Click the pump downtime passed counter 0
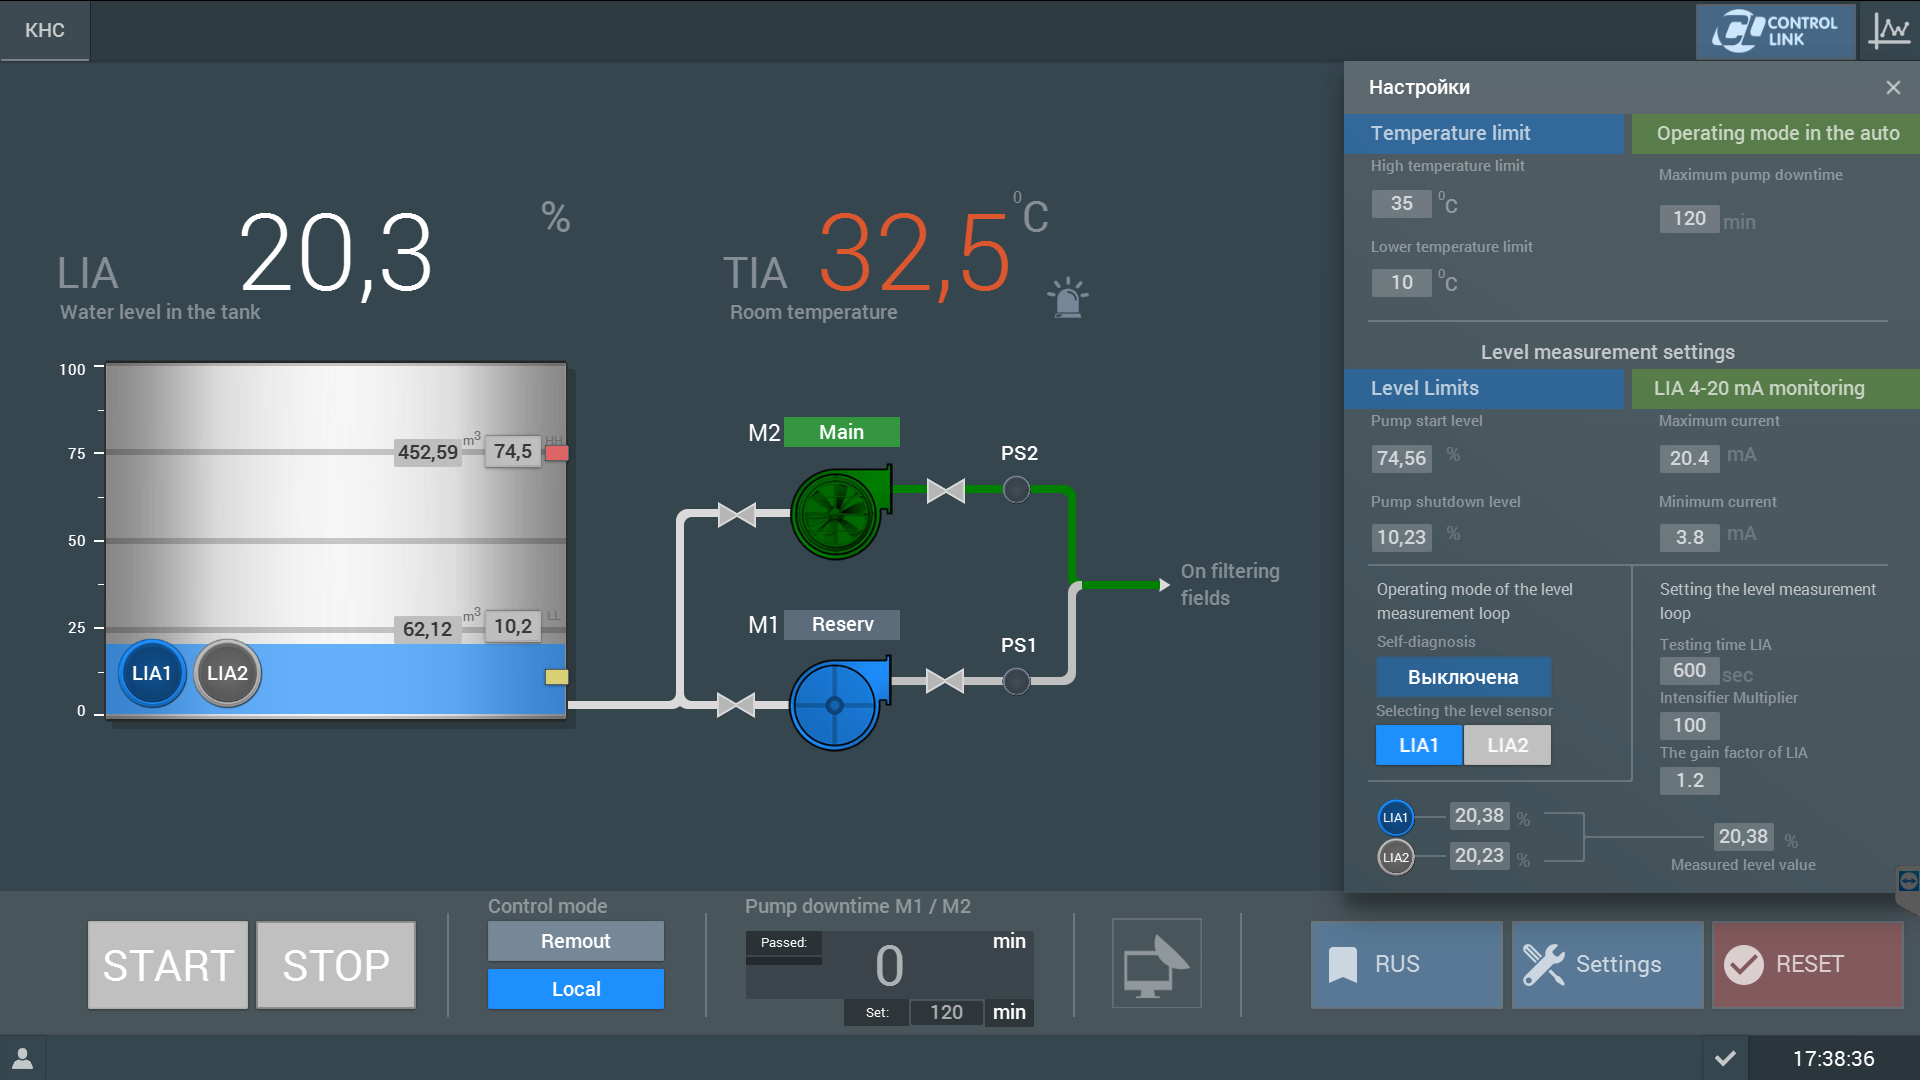1920x1080 pixels. (x=889, y=966)
